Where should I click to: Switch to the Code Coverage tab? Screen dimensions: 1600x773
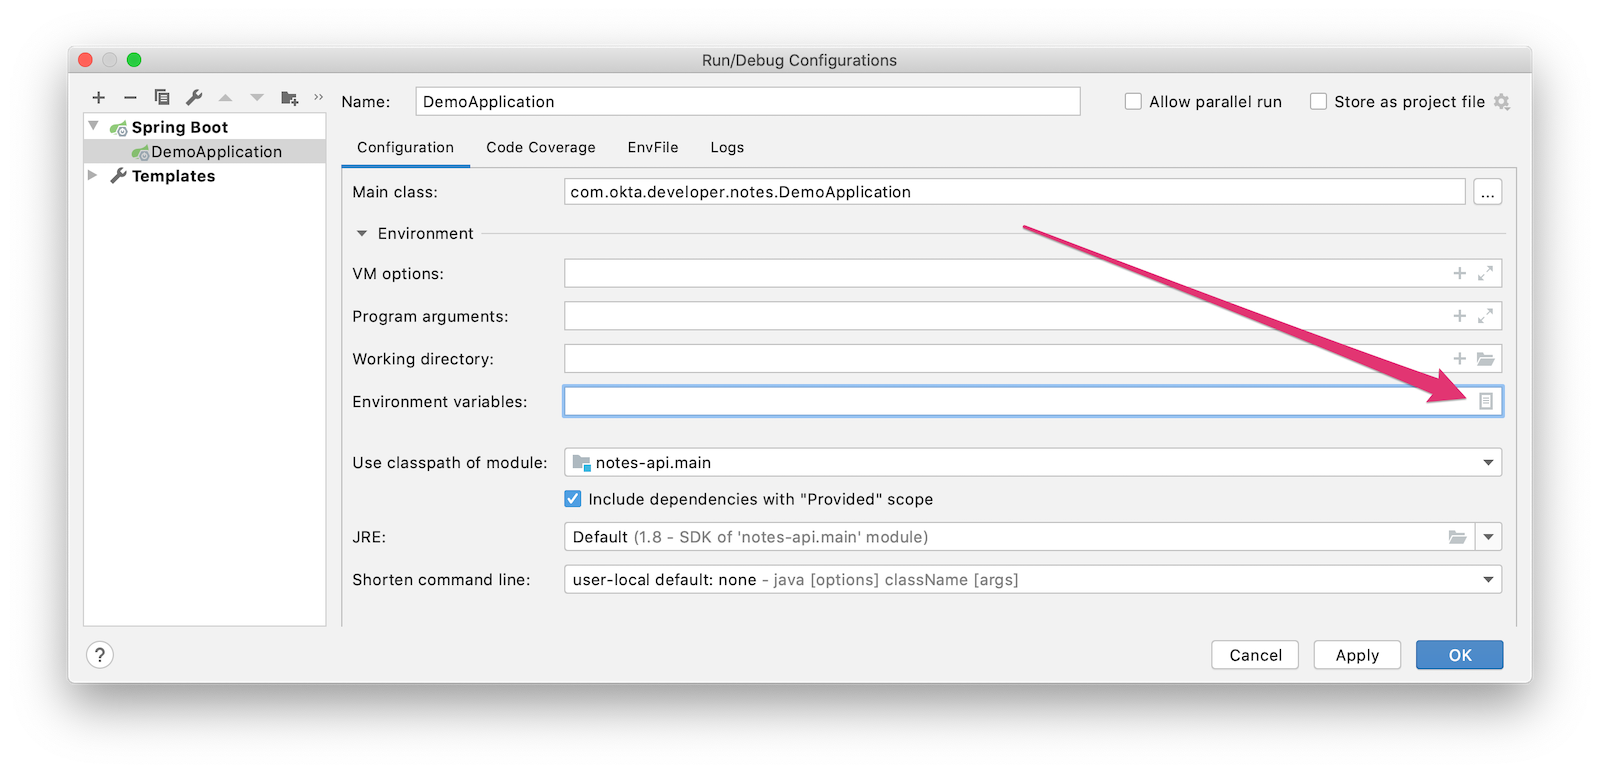coord(540,147)
